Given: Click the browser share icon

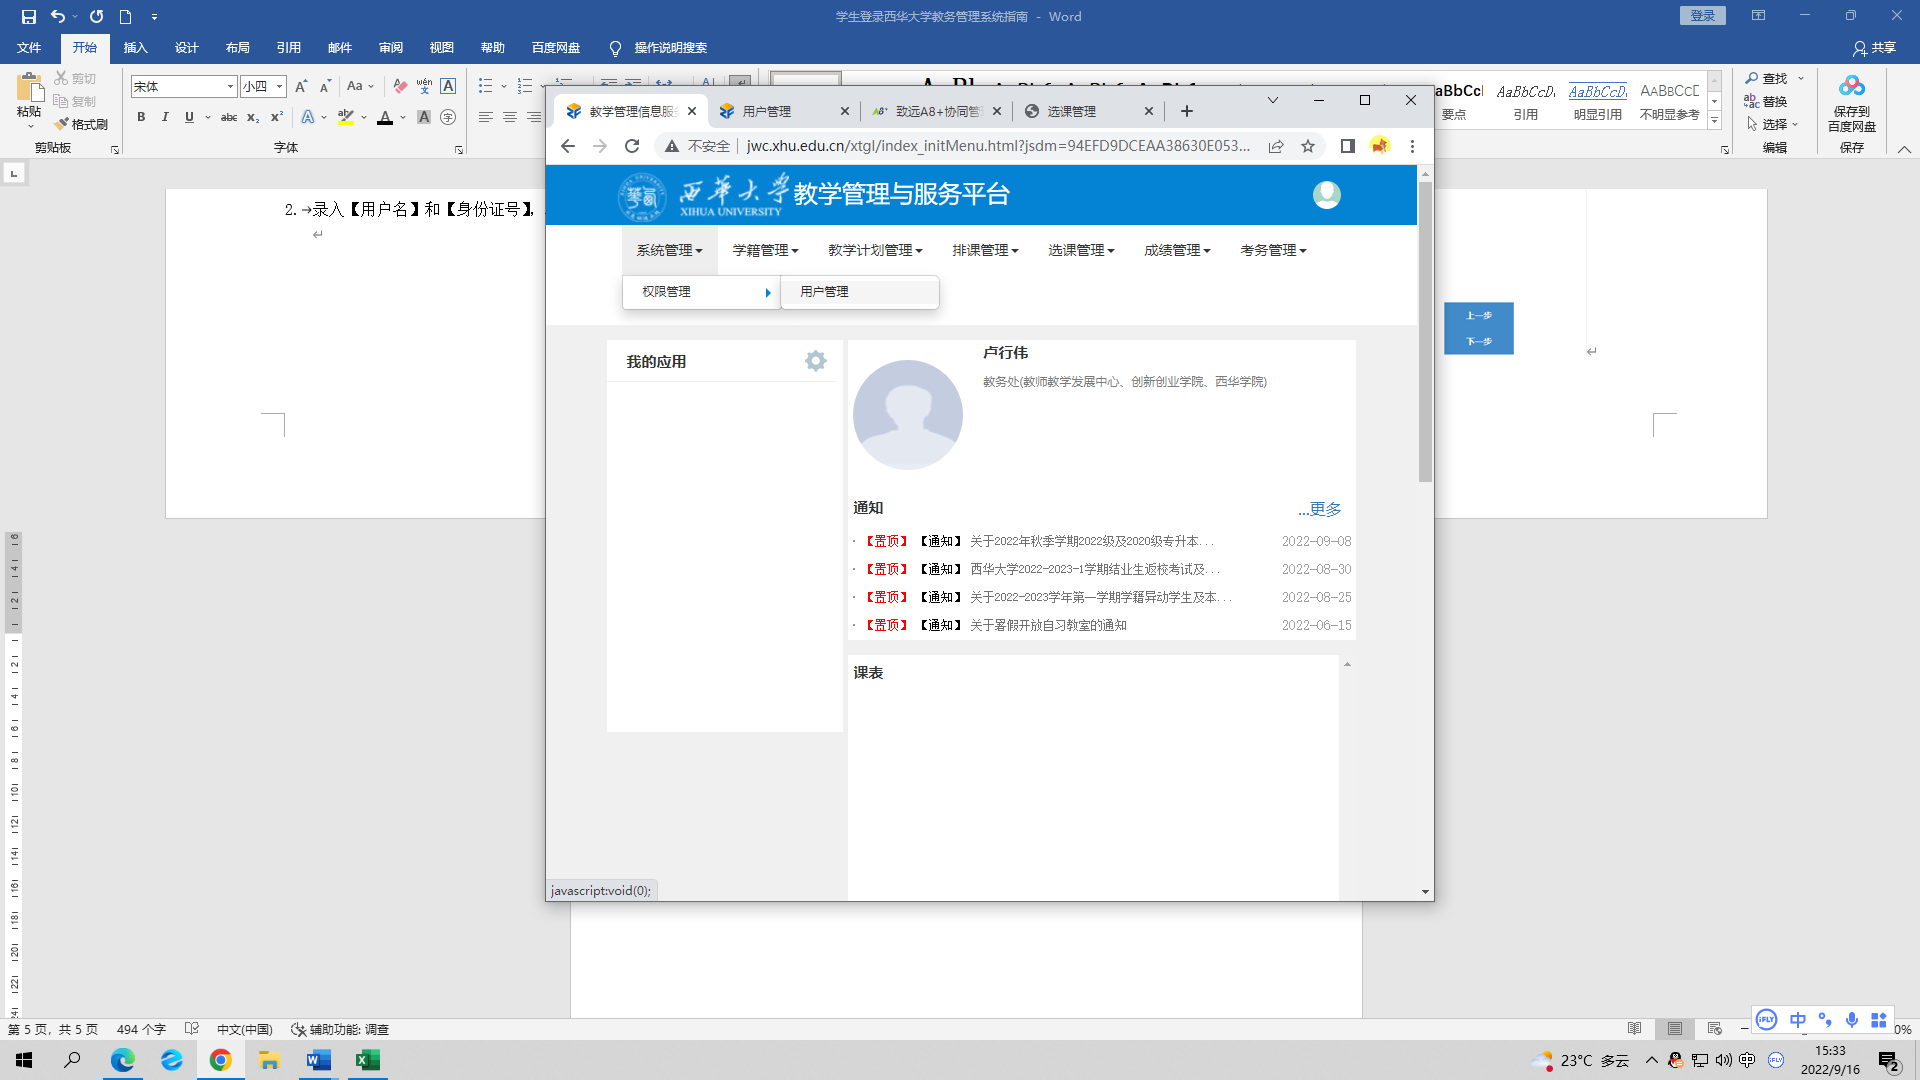Looking at the screenshot, I should click(1276, 146).
